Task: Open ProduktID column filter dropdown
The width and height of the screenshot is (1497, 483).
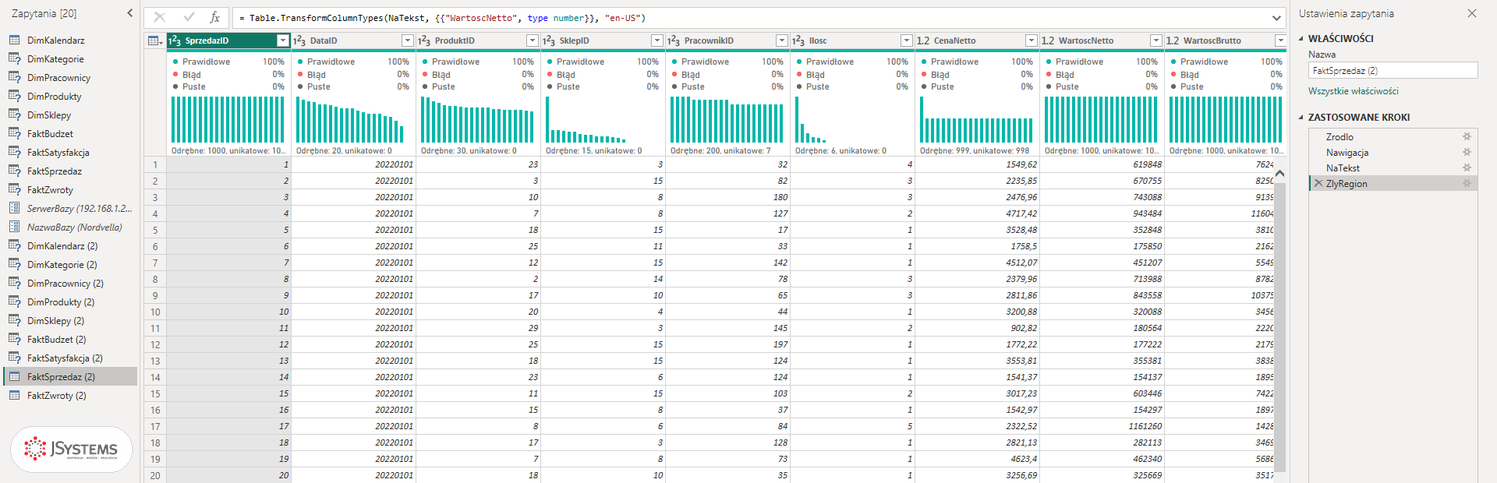Action: click(x=532, y=40)
